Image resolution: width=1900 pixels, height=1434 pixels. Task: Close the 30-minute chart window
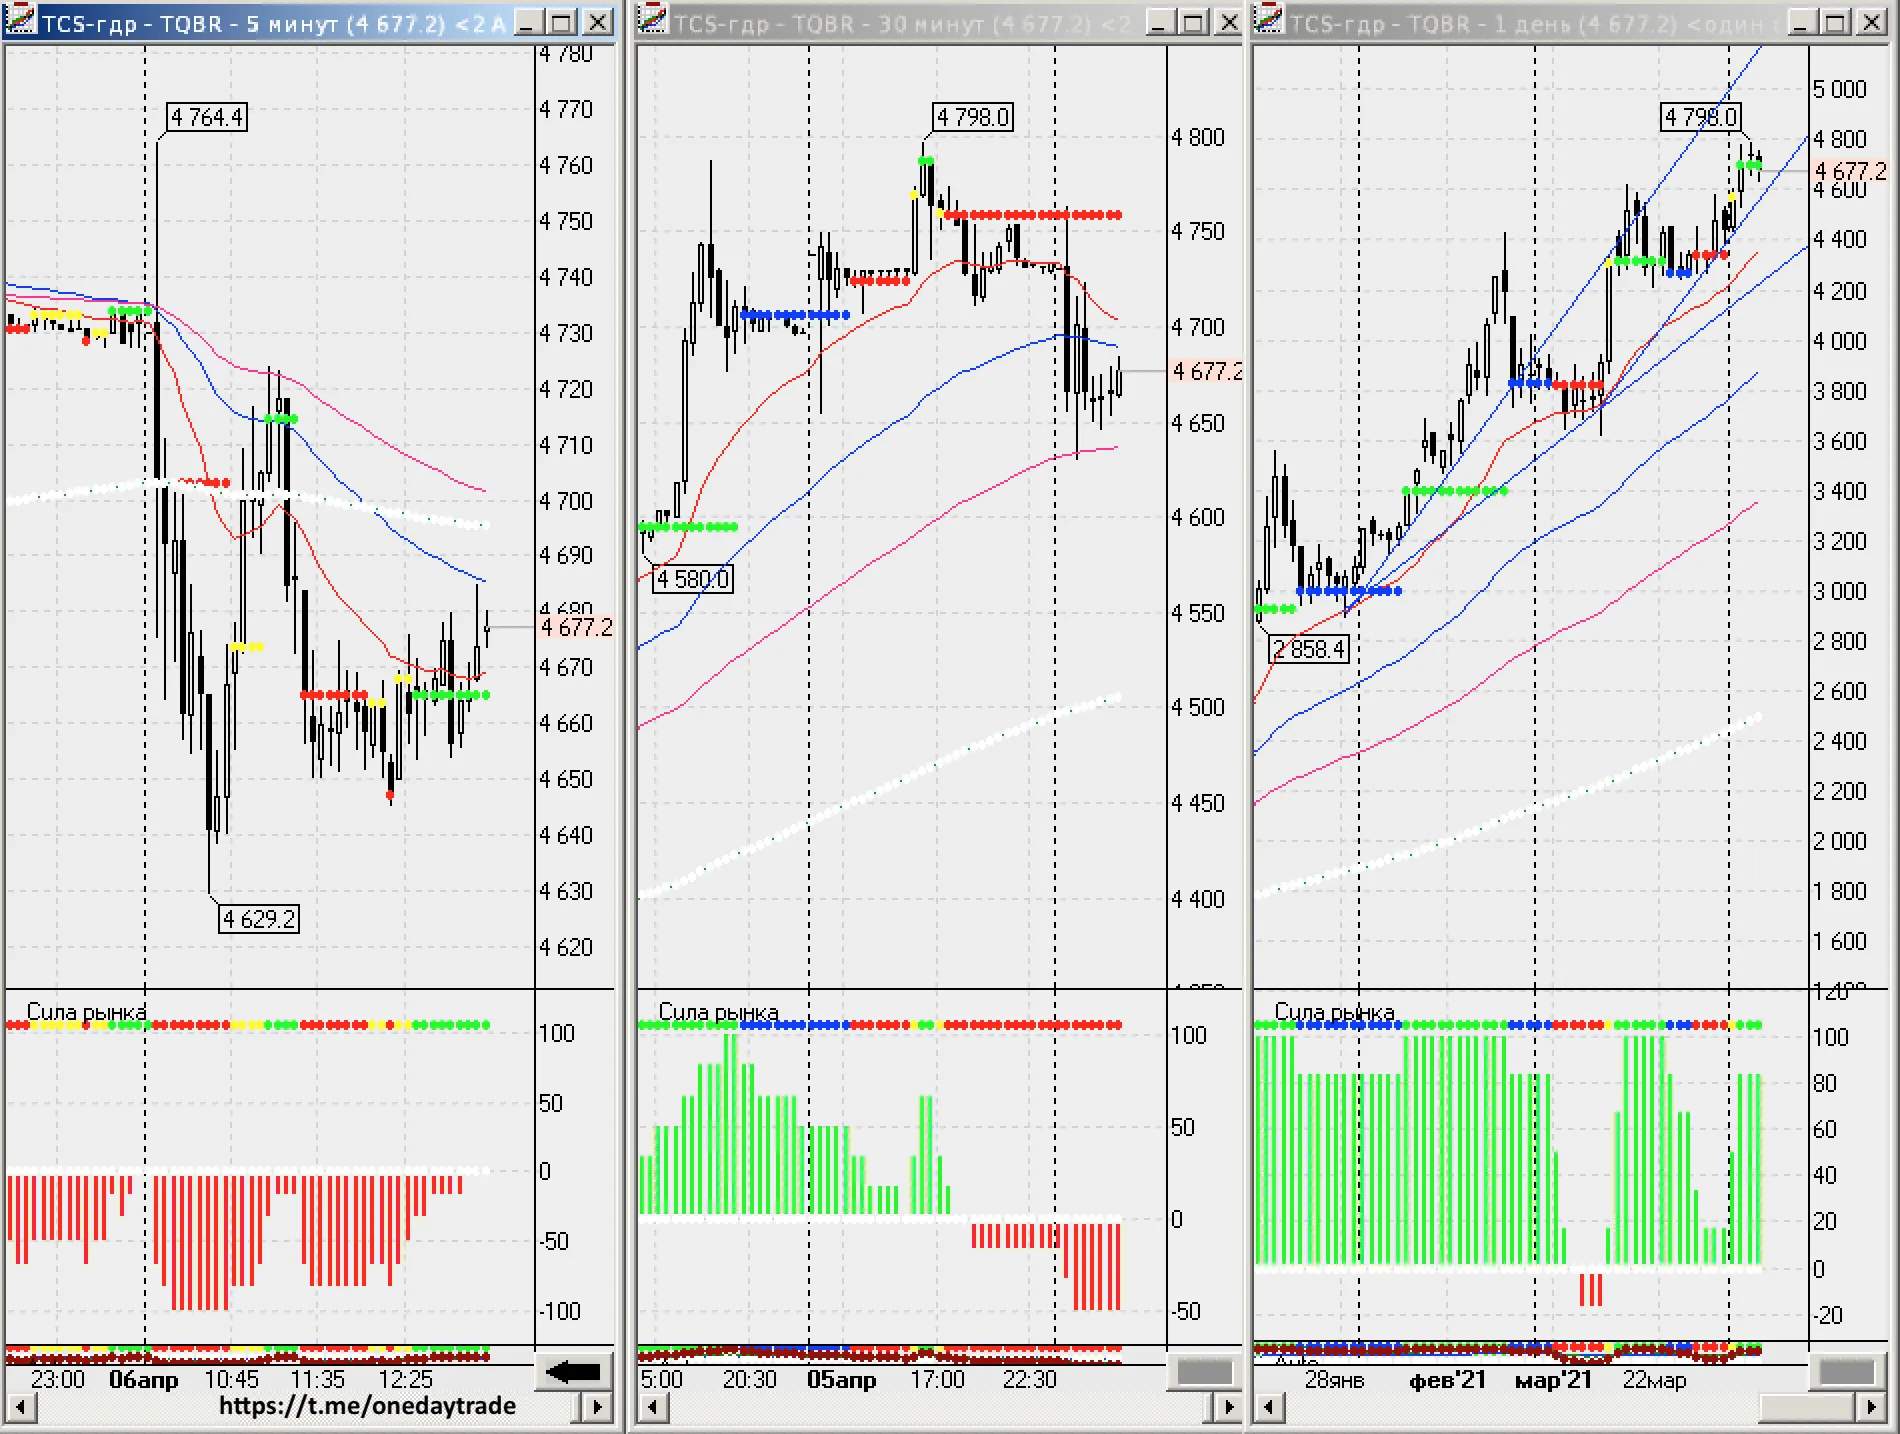point(1228,22)
